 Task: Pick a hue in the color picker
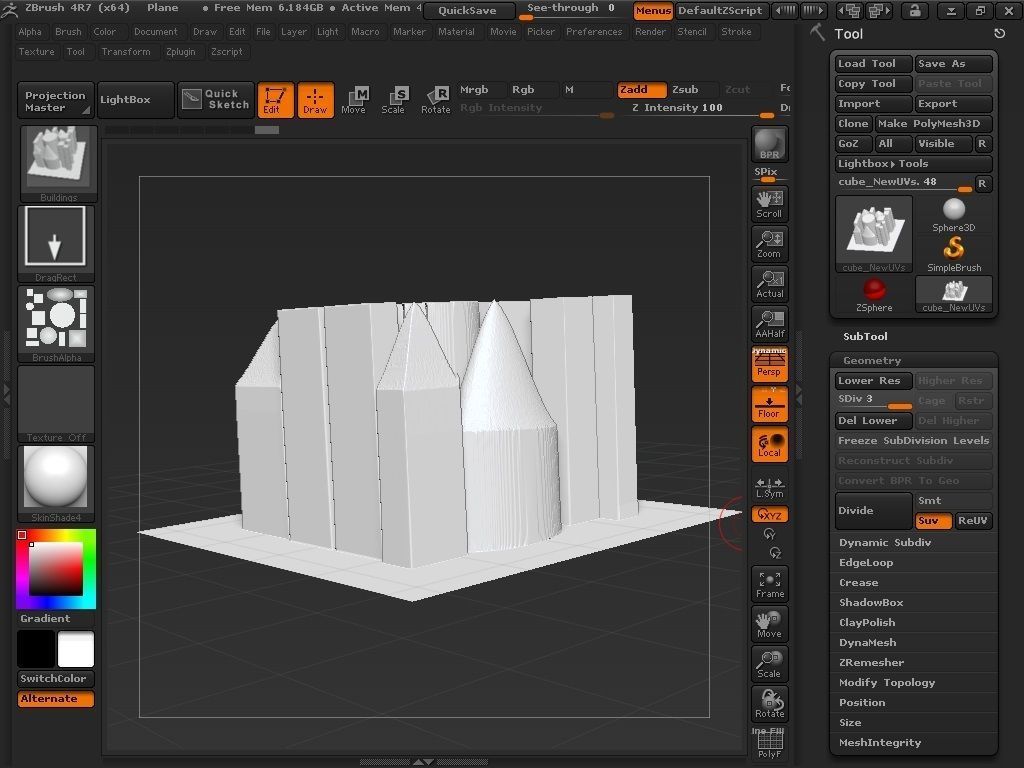(x=56, y=569)
